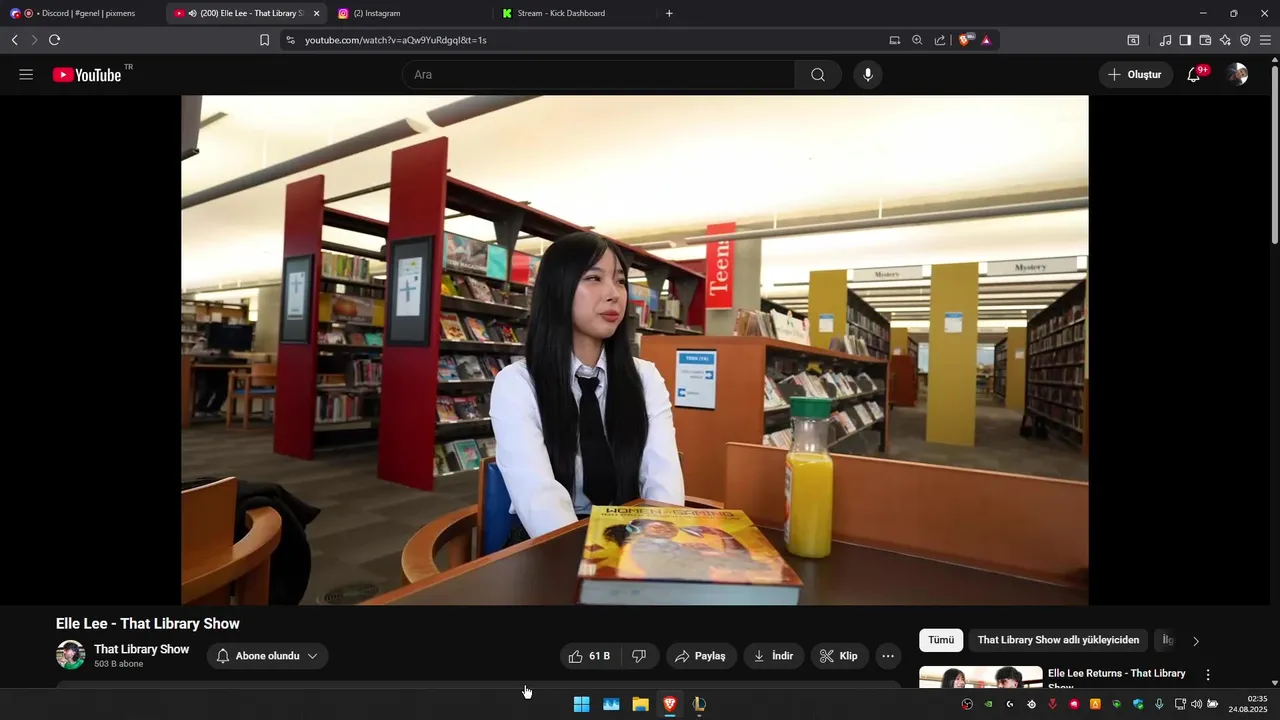
Task: Open the OBS icon in system tray
Action: (x=968, y=704)
